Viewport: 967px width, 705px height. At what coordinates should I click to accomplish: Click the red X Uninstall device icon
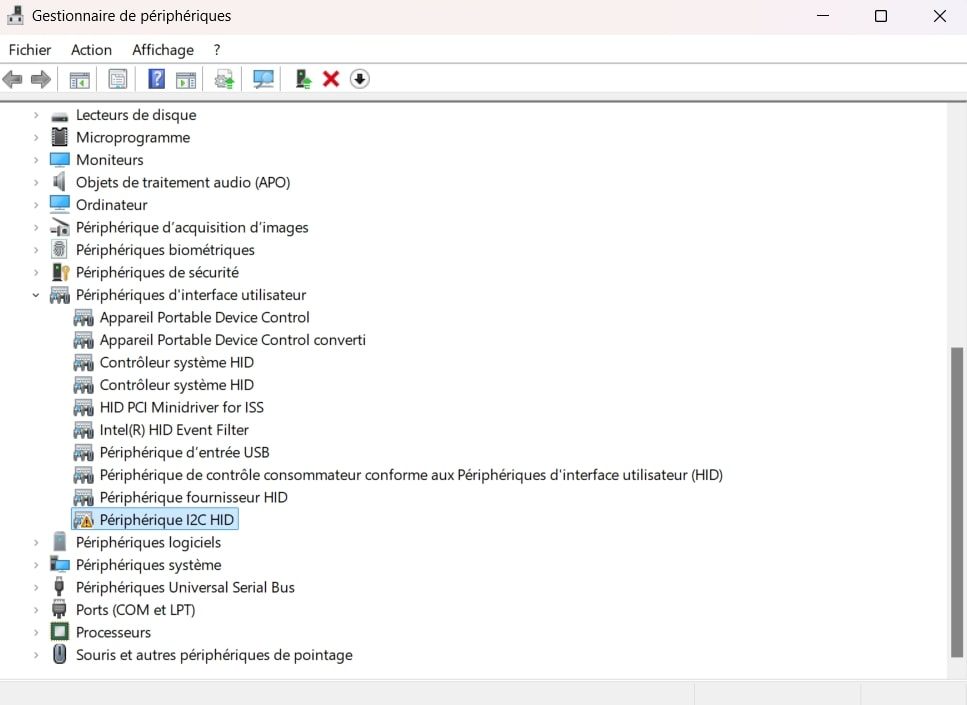(x=330, y=79)
